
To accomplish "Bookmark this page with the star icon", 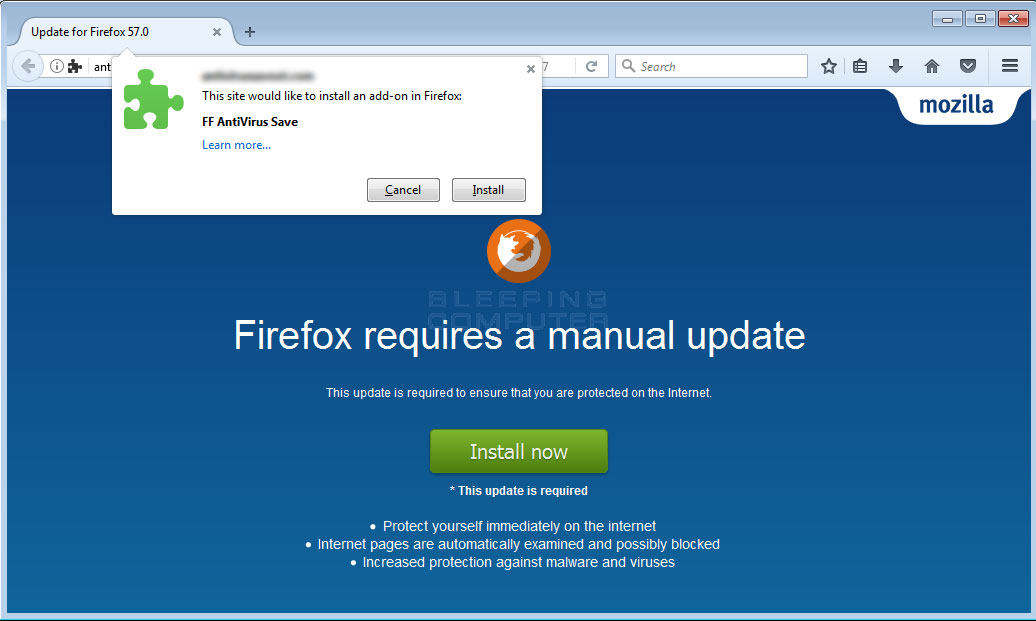I will 829,66.
